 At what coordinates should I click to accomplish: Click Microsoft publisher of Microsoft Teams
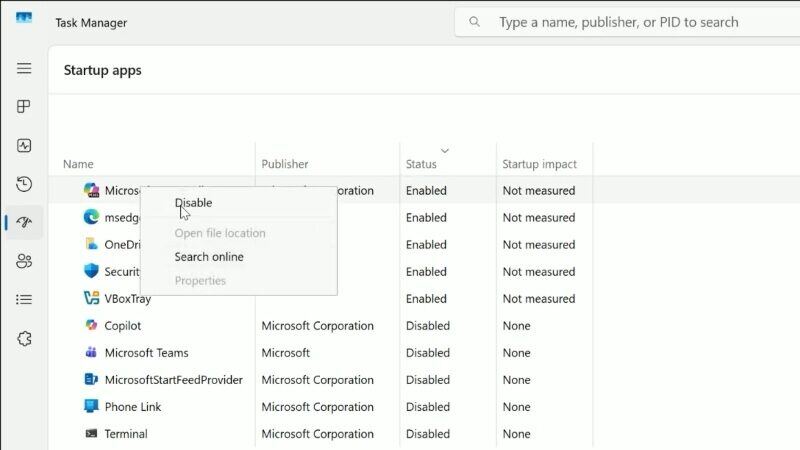pos(285,353)
